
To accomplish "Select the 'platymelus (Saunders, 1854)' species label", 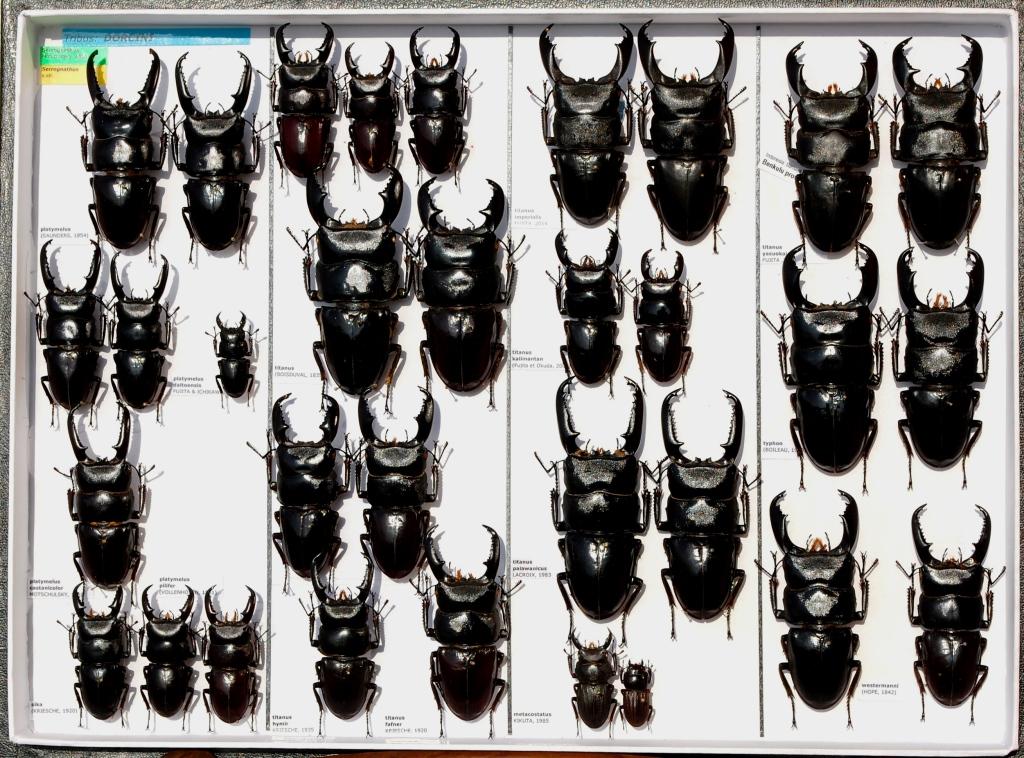I will [x=65, y=232].
